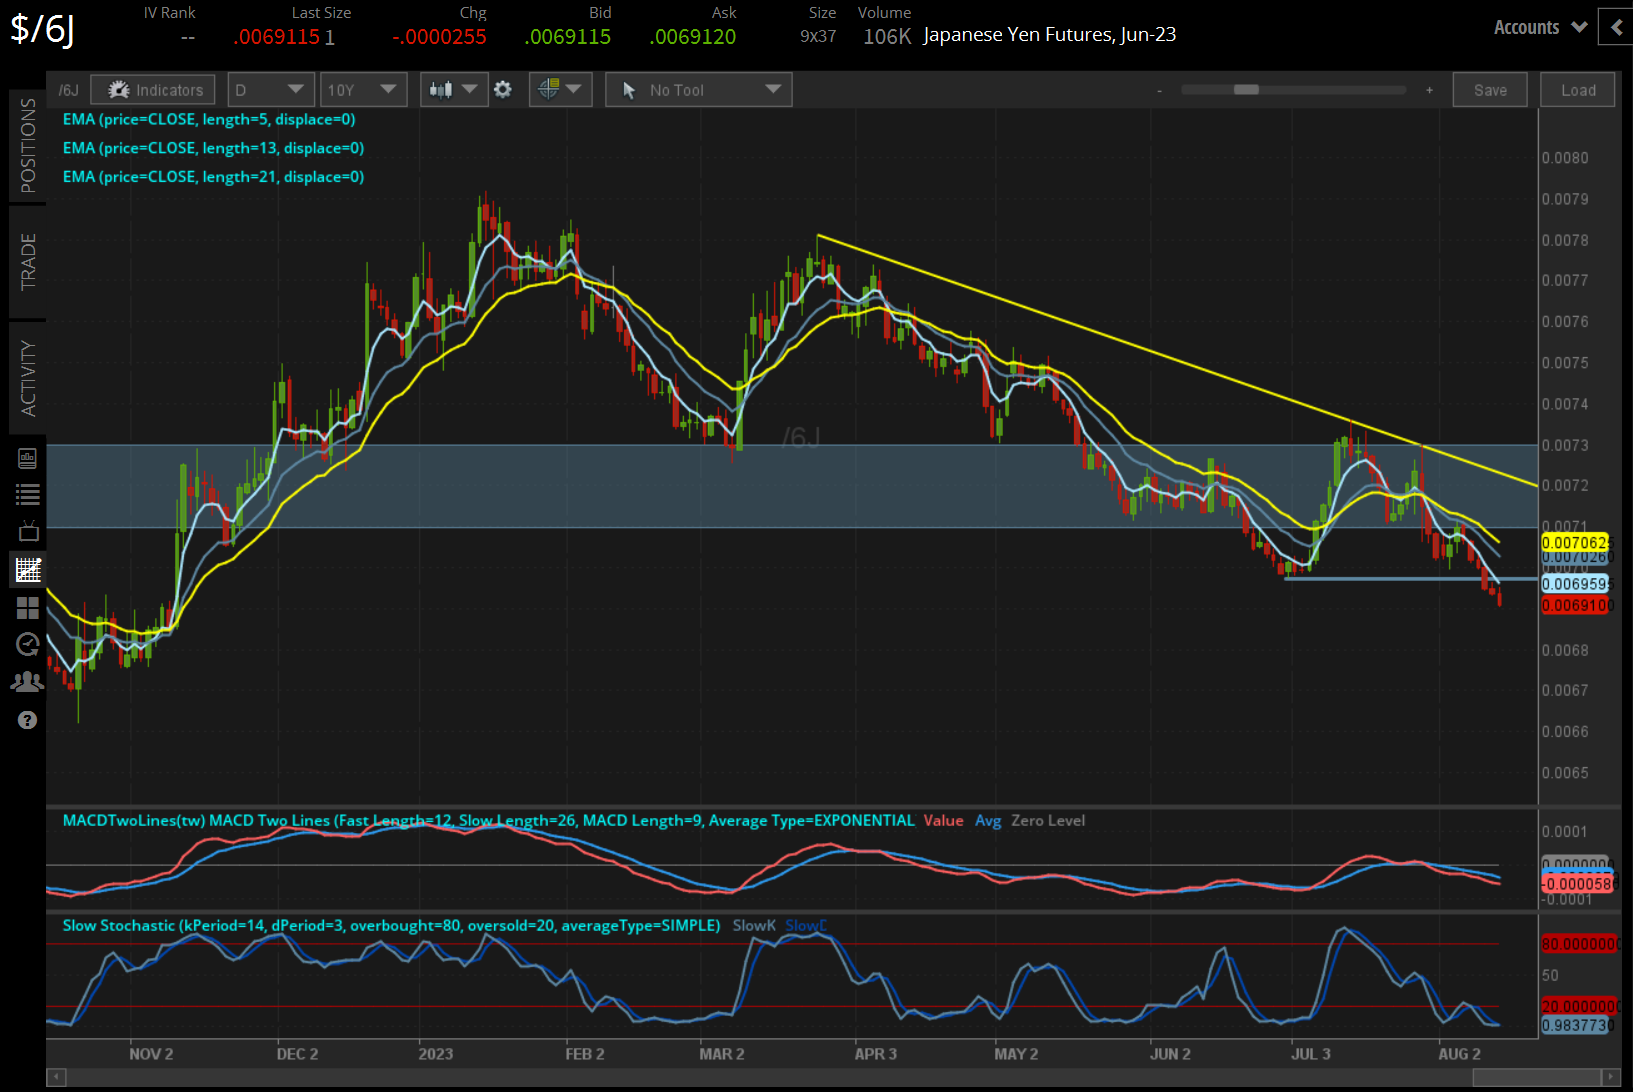Toggle the MACD Value display
Image resolution: width=1633 pixels, height=1092 pixels.
click(x=943, y=820)
